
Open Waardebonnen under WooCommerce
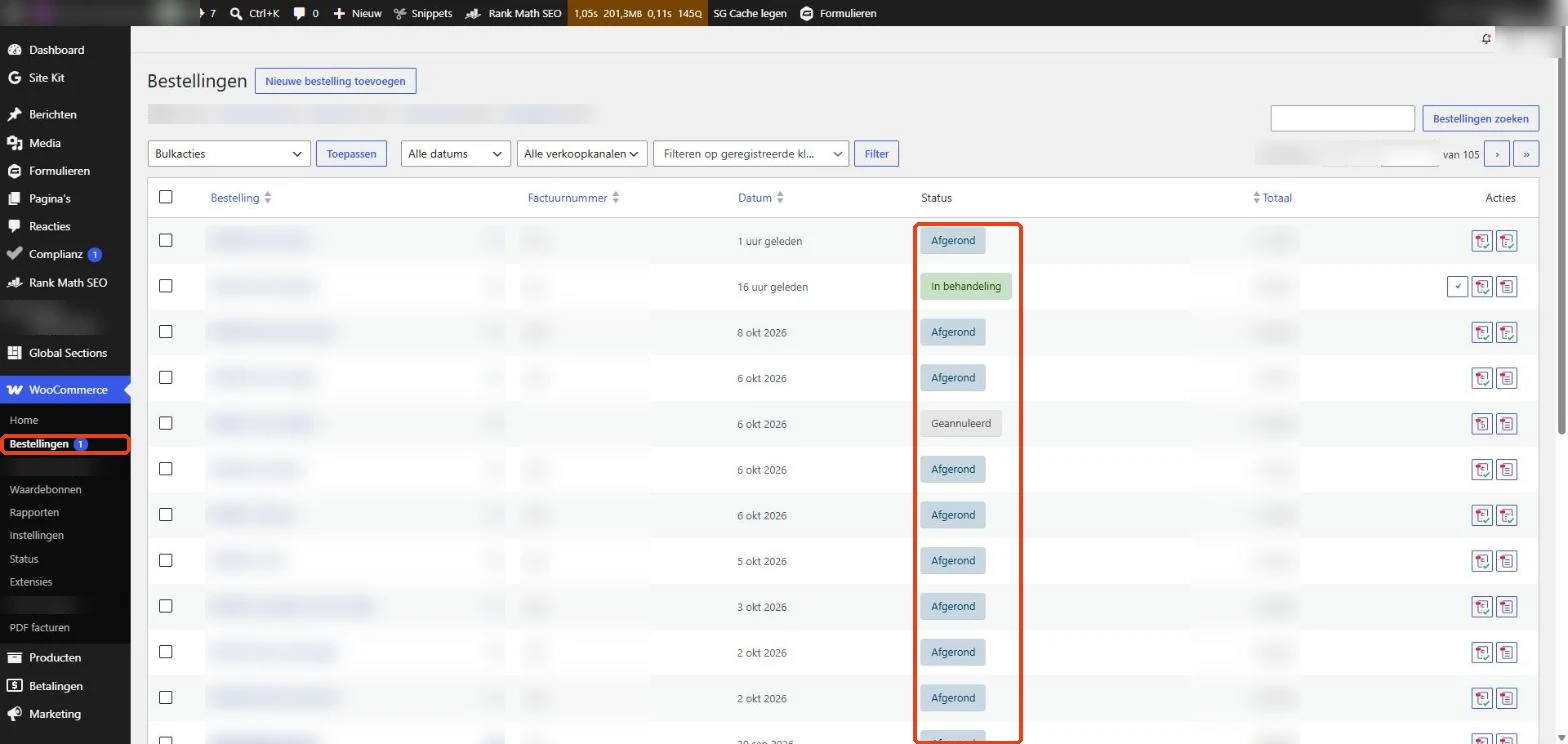45,490
